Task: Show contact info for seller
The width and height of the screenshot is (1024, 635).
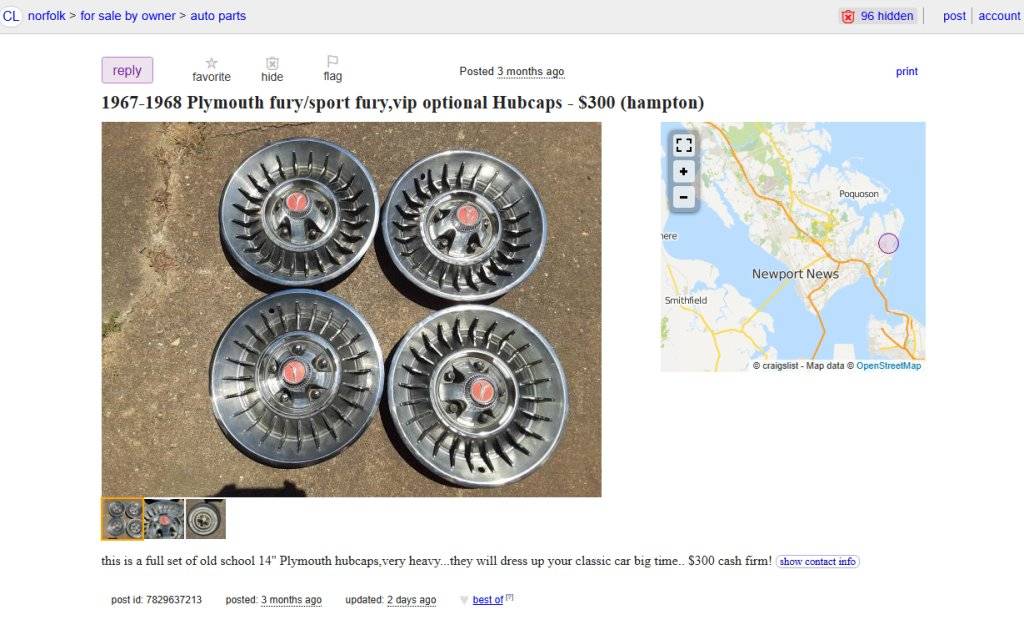Action: 818,562
